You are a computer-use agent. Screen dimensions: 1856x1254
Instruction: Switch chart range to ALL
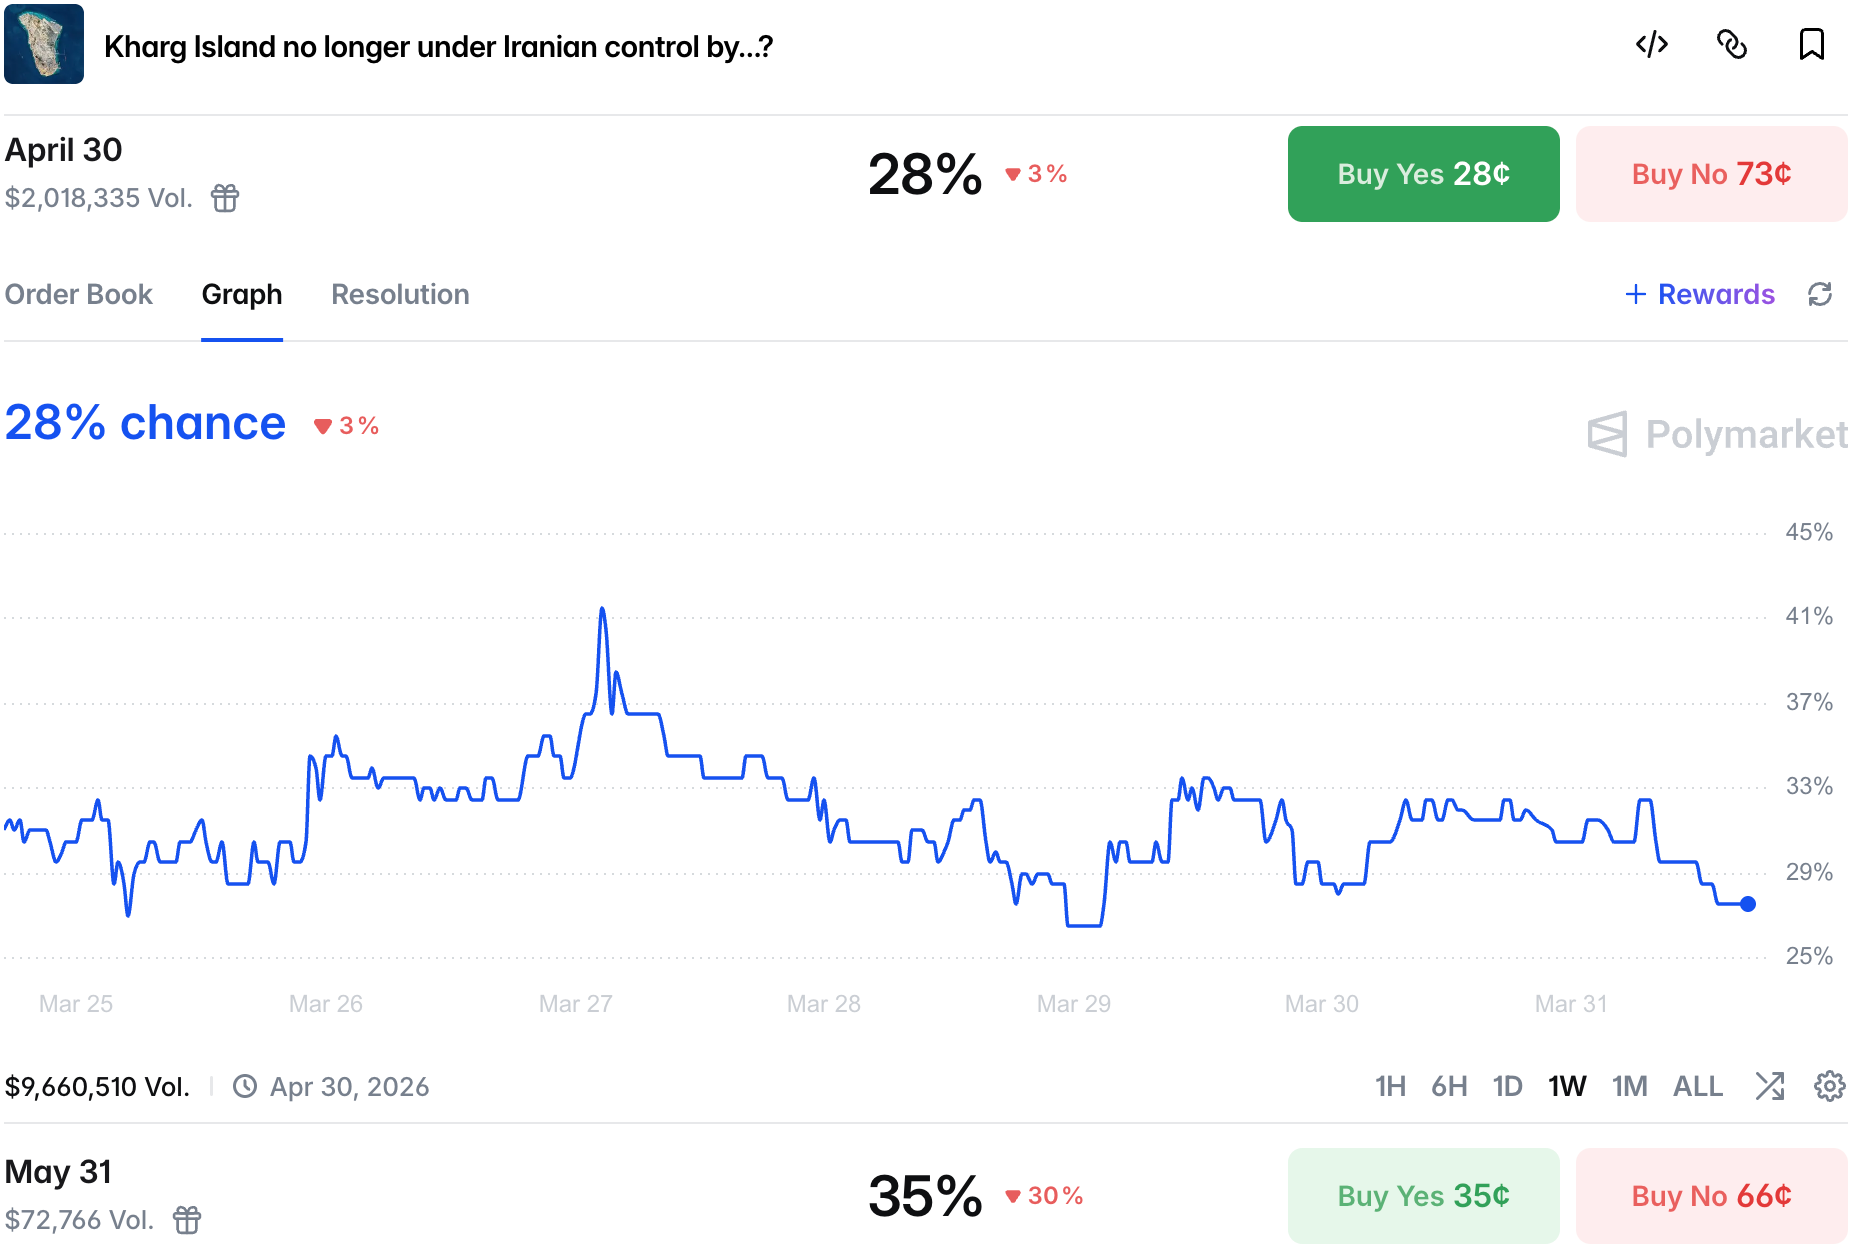[1697, 1086]
